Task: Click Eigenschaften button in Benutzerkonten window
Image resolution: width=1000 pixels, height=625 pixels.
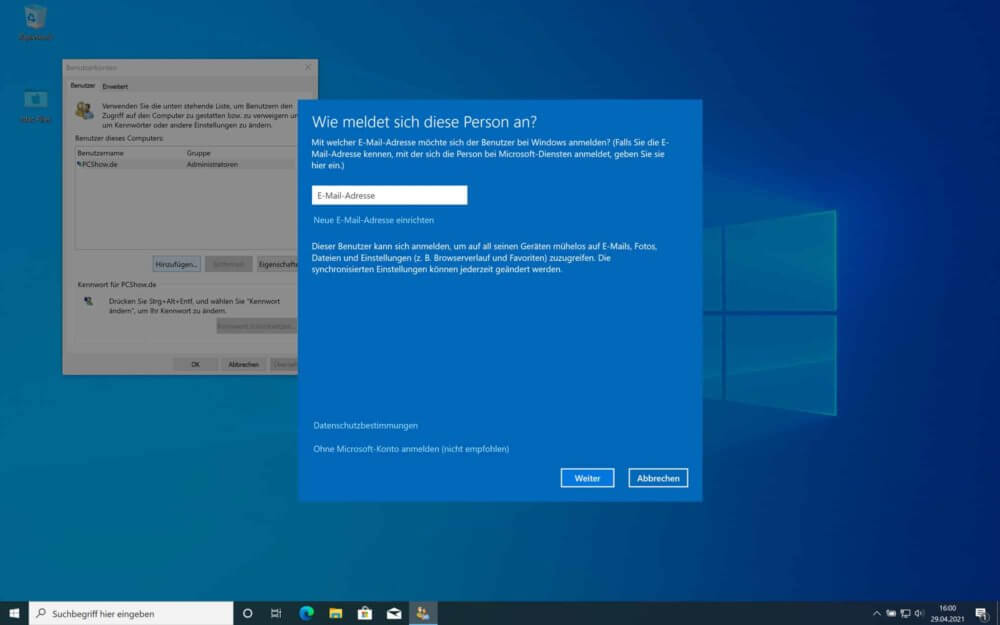Action: pos(277,264)
